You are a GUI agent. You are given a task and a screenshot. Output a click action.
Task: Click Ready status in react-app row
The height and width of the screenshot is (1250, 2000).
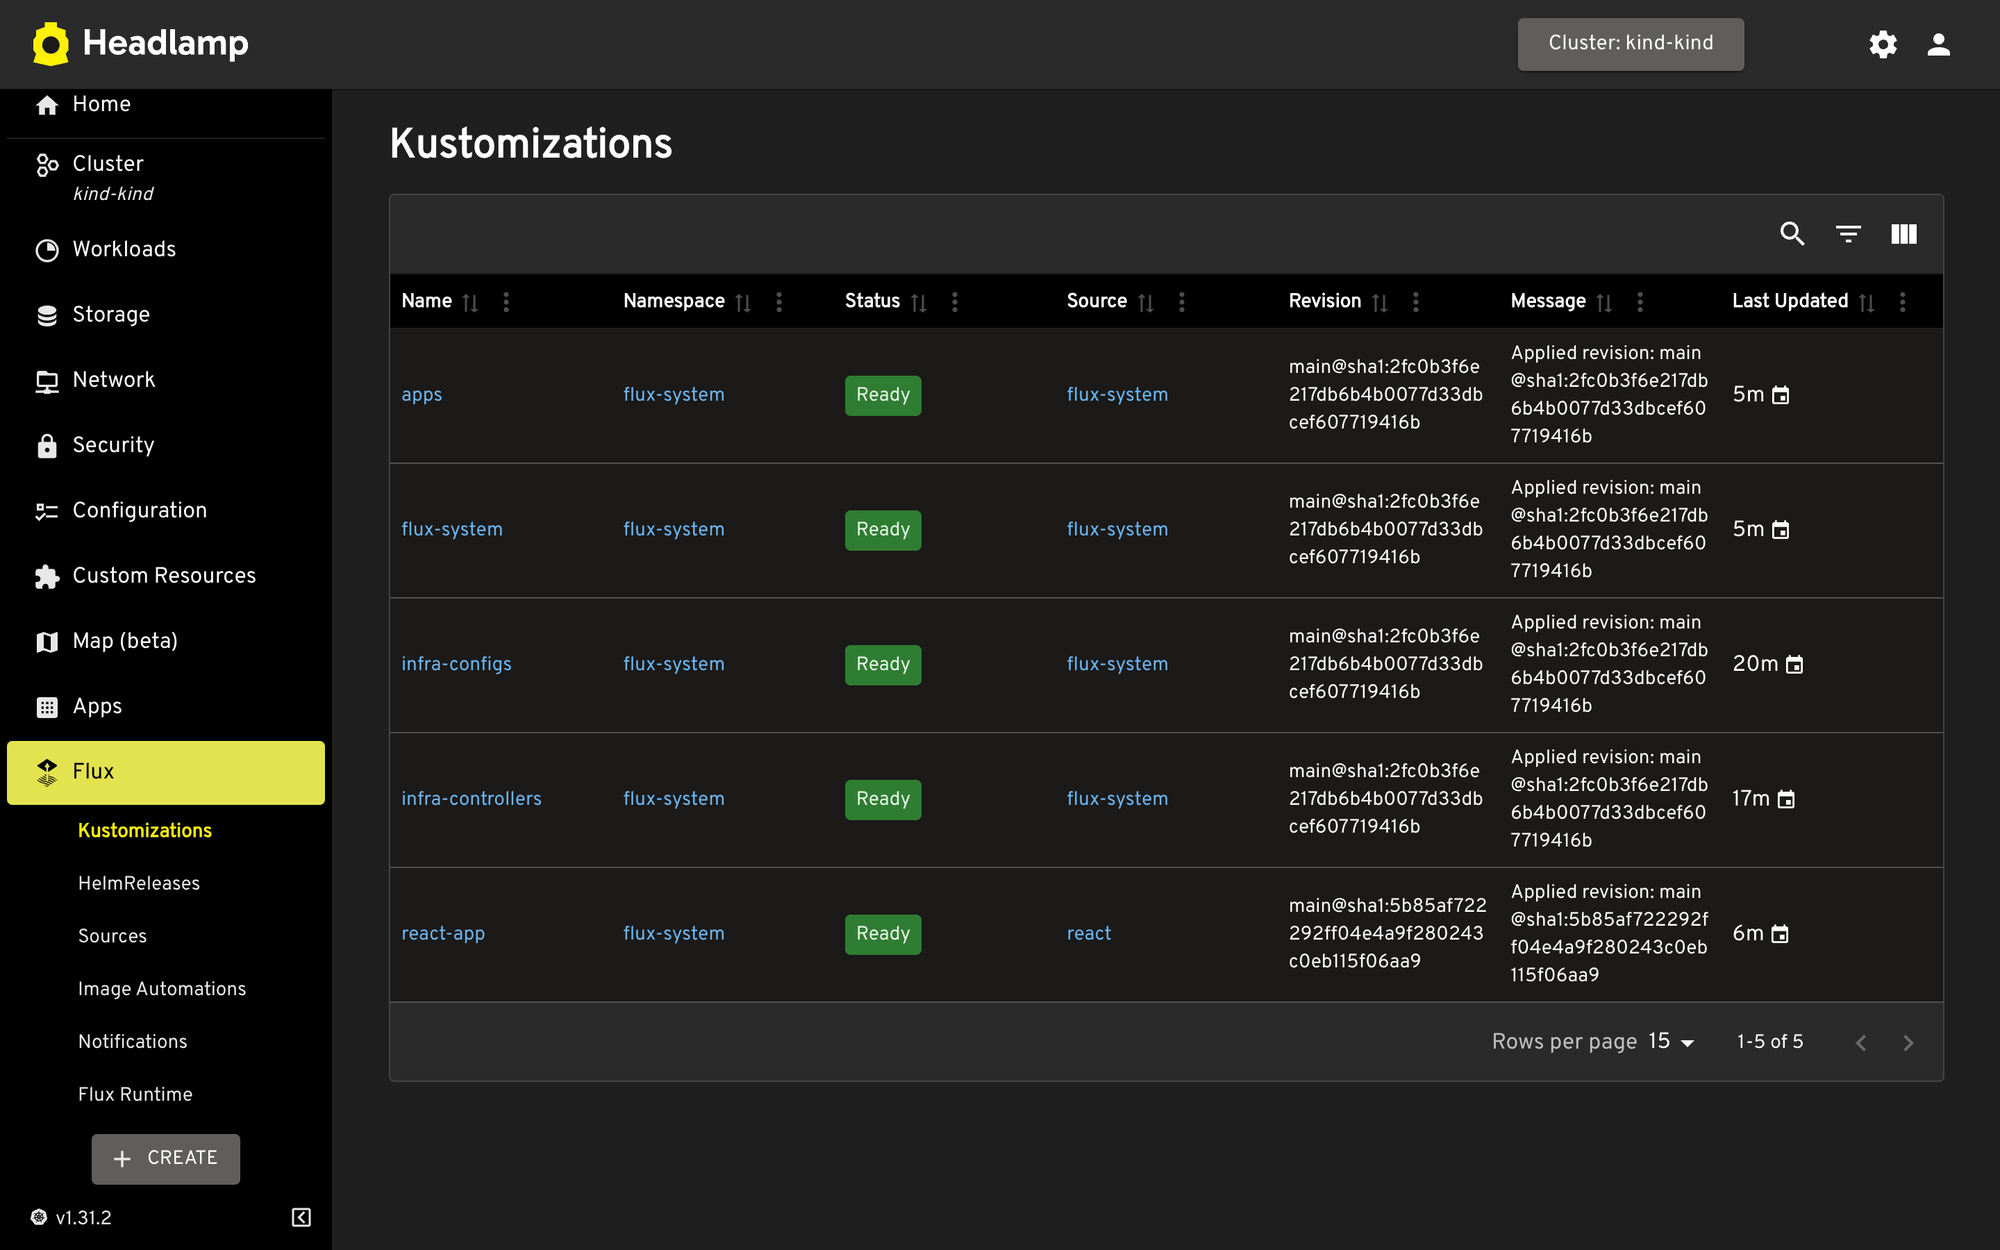point(883,934)
